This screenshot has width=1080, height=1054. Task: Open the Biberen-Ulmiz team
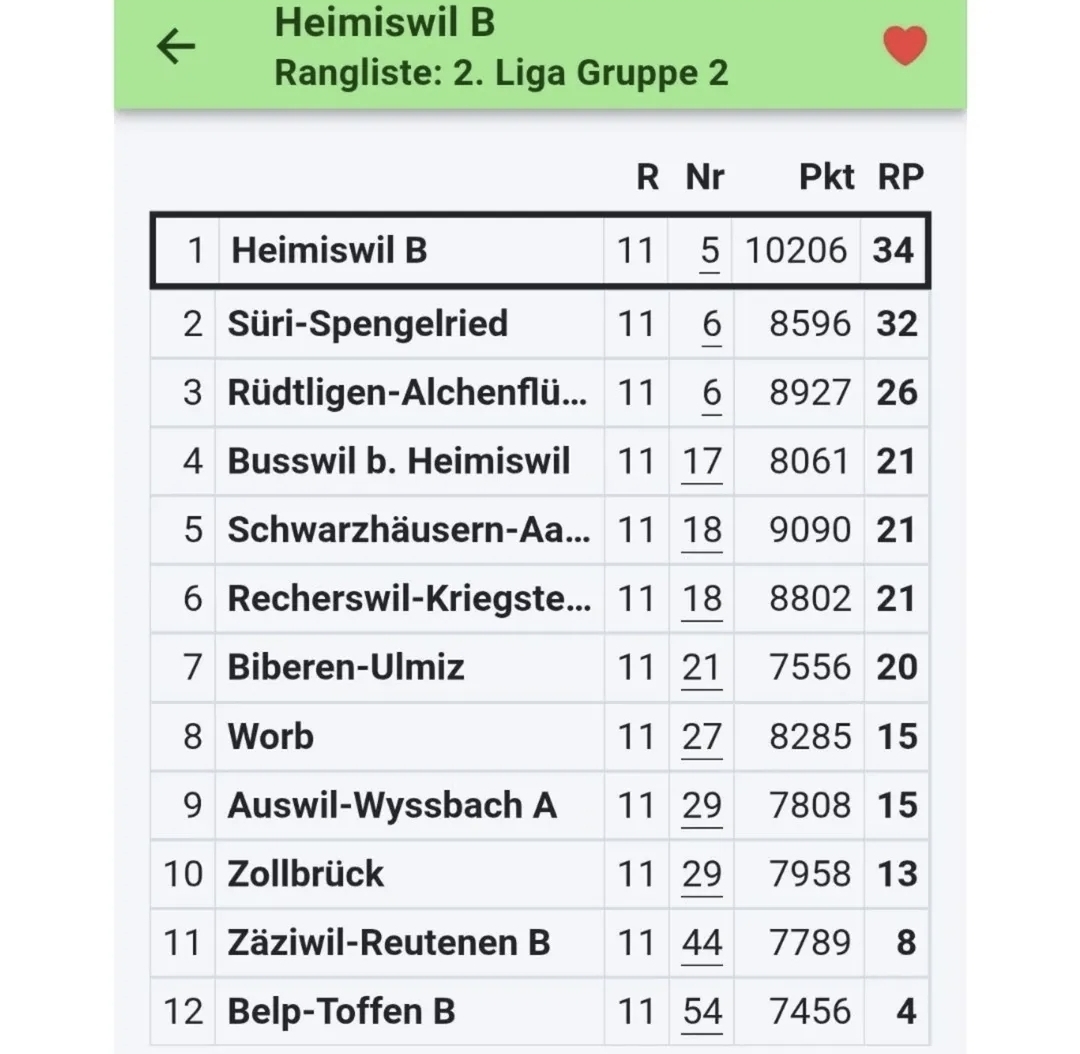[x=346, y=667]
